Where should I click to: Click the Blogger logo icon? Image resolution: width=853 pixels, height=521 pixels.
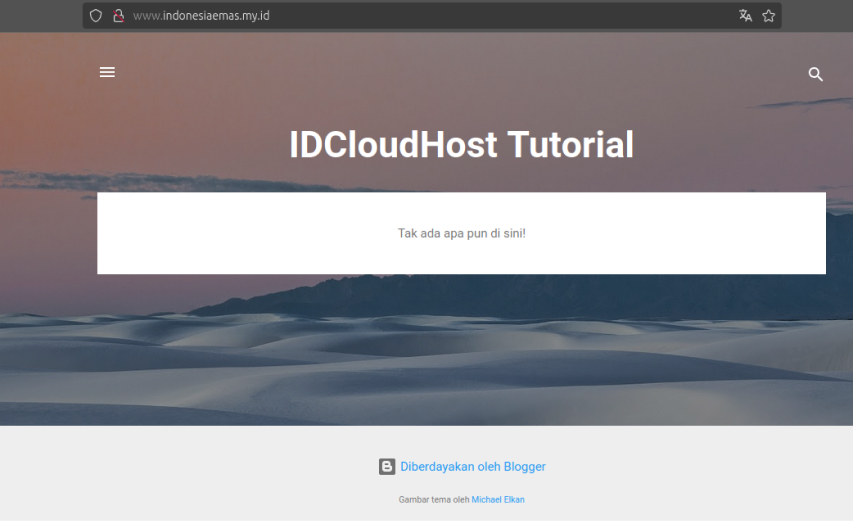click(387, 467)
